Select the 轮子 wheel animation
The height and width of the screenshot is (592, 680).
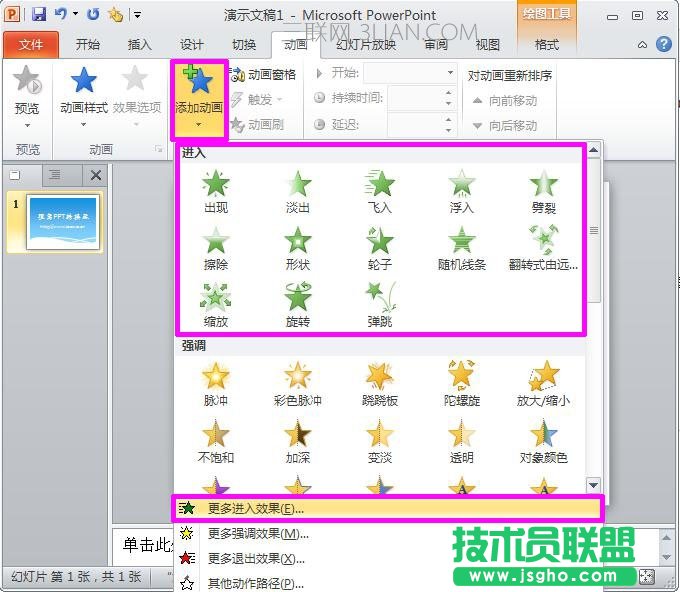tap(379, 248)
